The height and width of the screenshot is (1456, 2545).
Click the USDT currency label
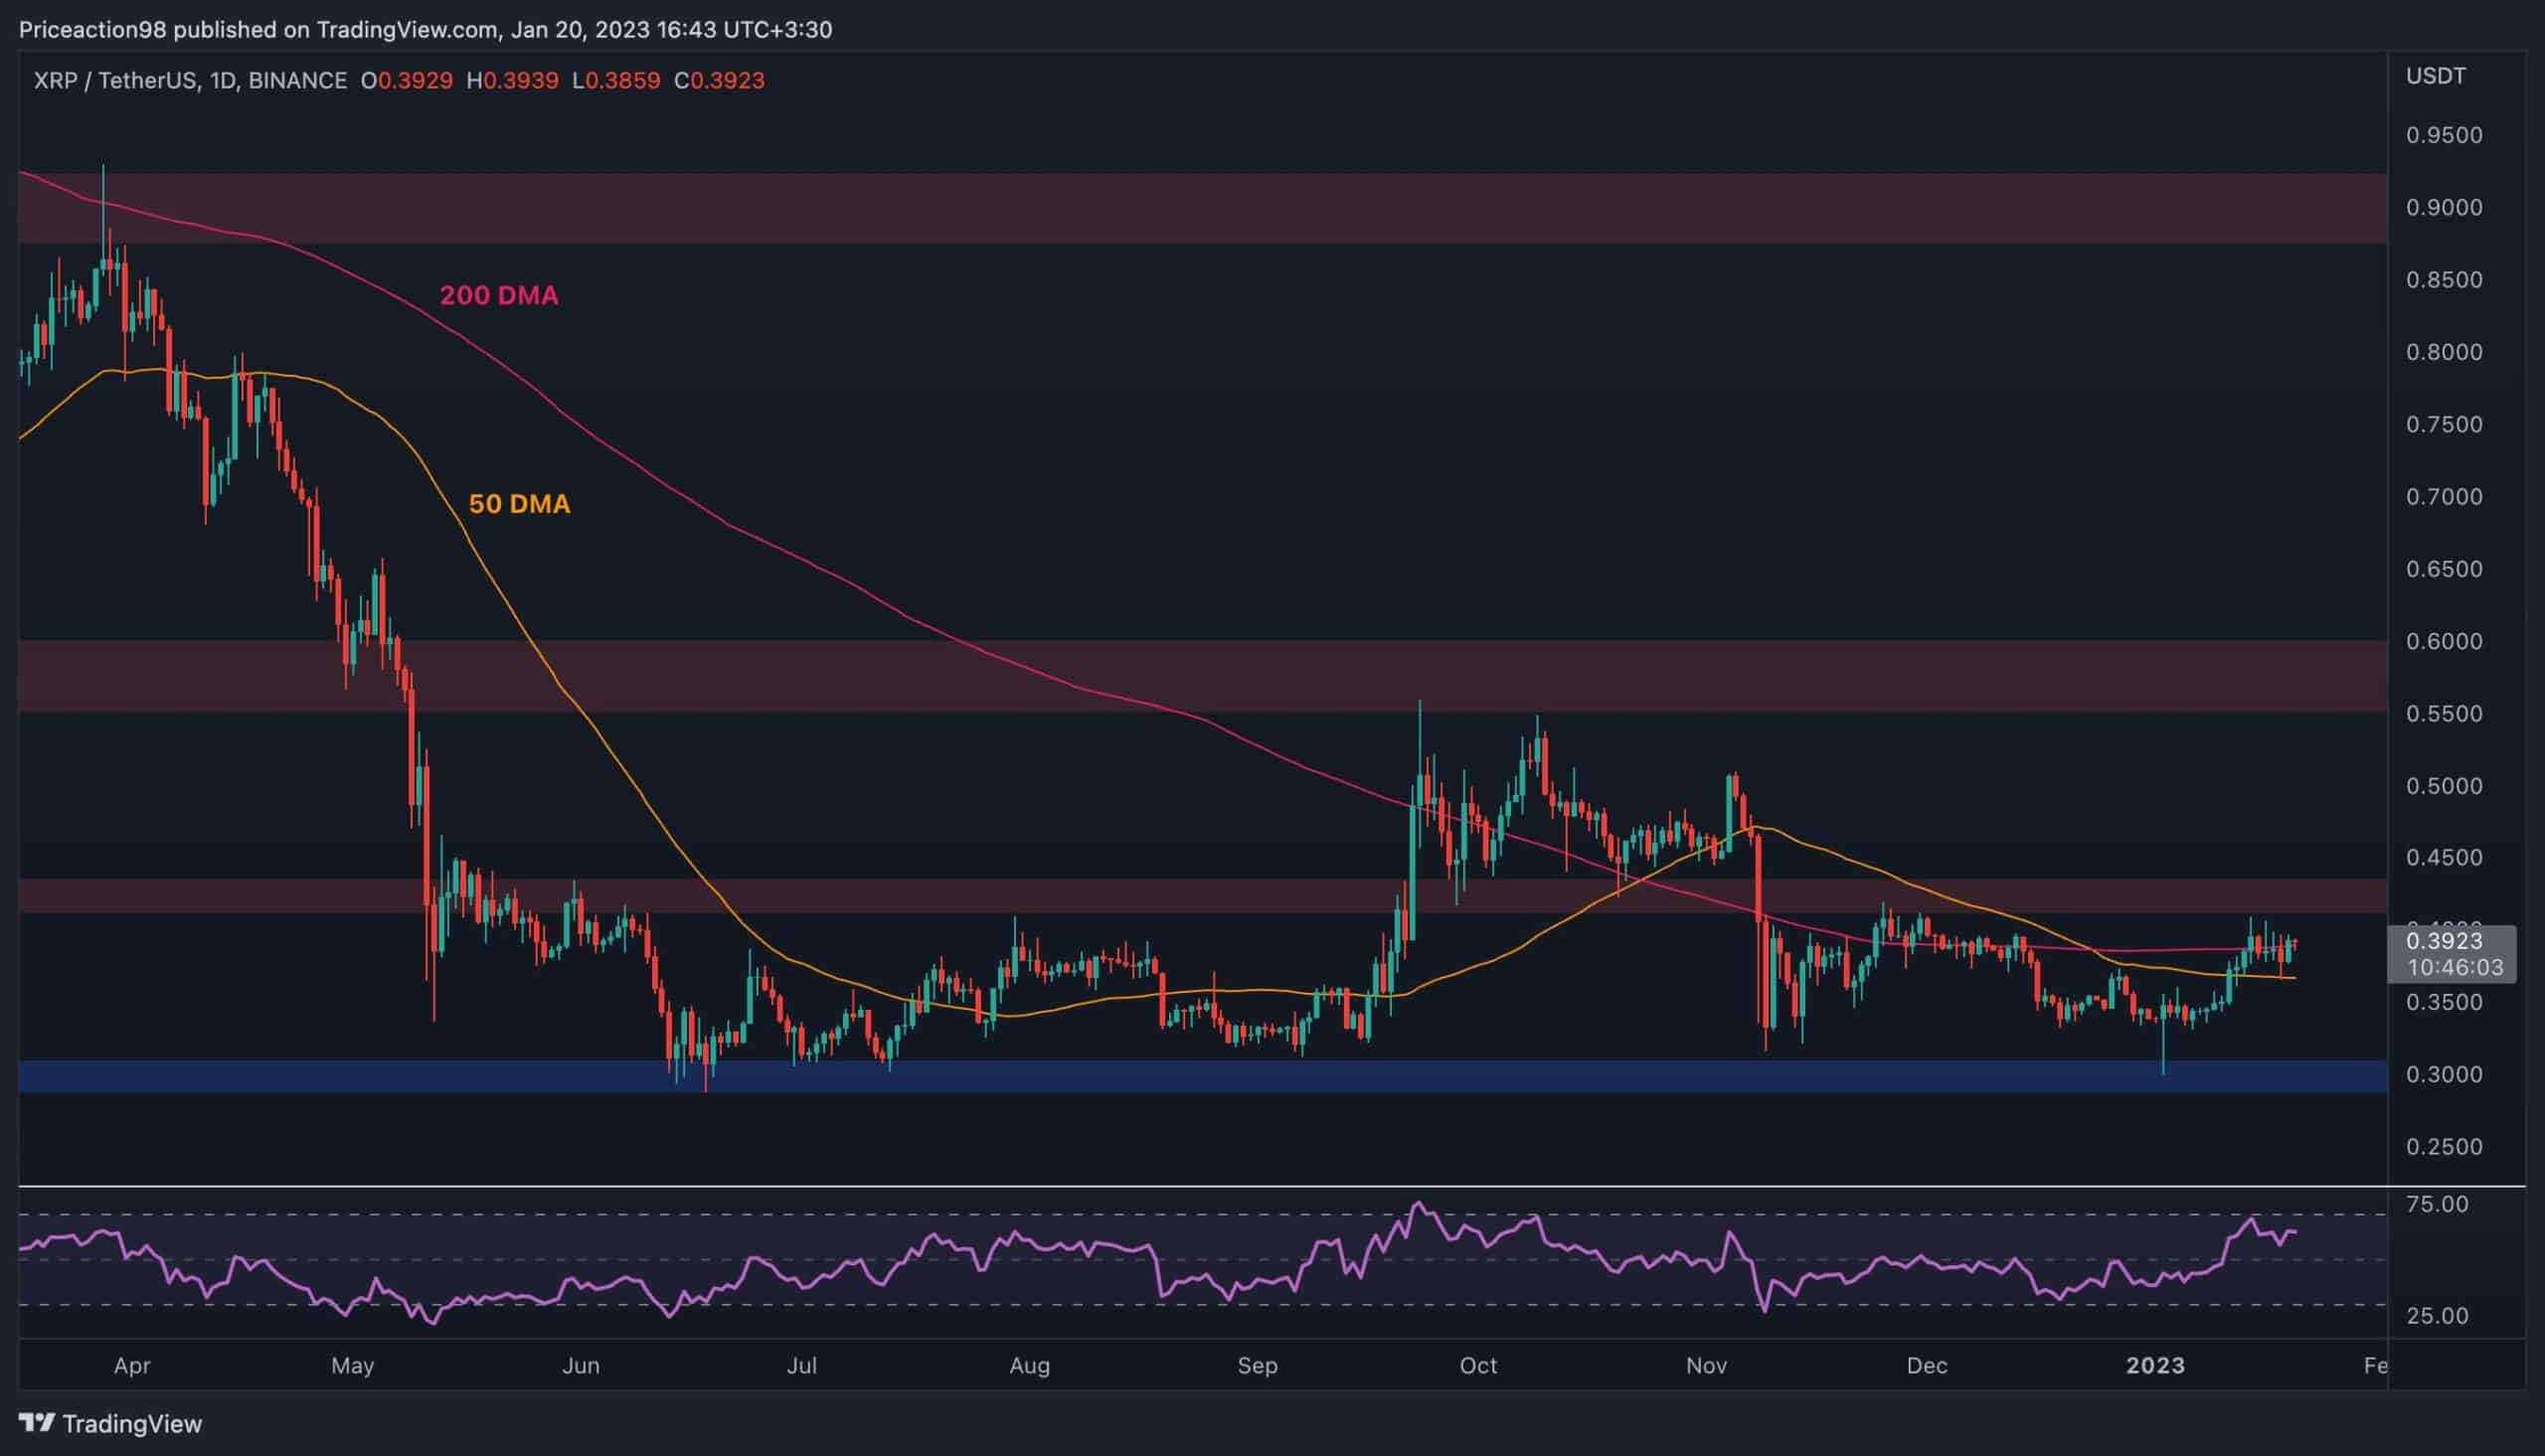(2435, 76)
